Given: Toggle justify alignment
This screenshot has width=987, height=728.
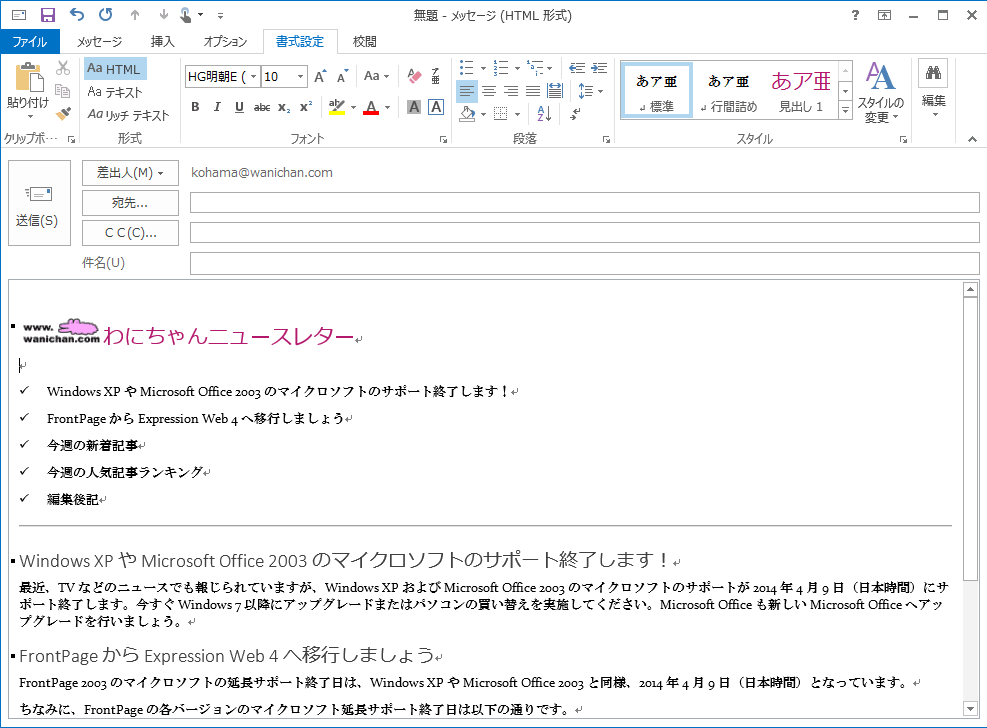Looking at the screenshot, I should click(533, 91).
